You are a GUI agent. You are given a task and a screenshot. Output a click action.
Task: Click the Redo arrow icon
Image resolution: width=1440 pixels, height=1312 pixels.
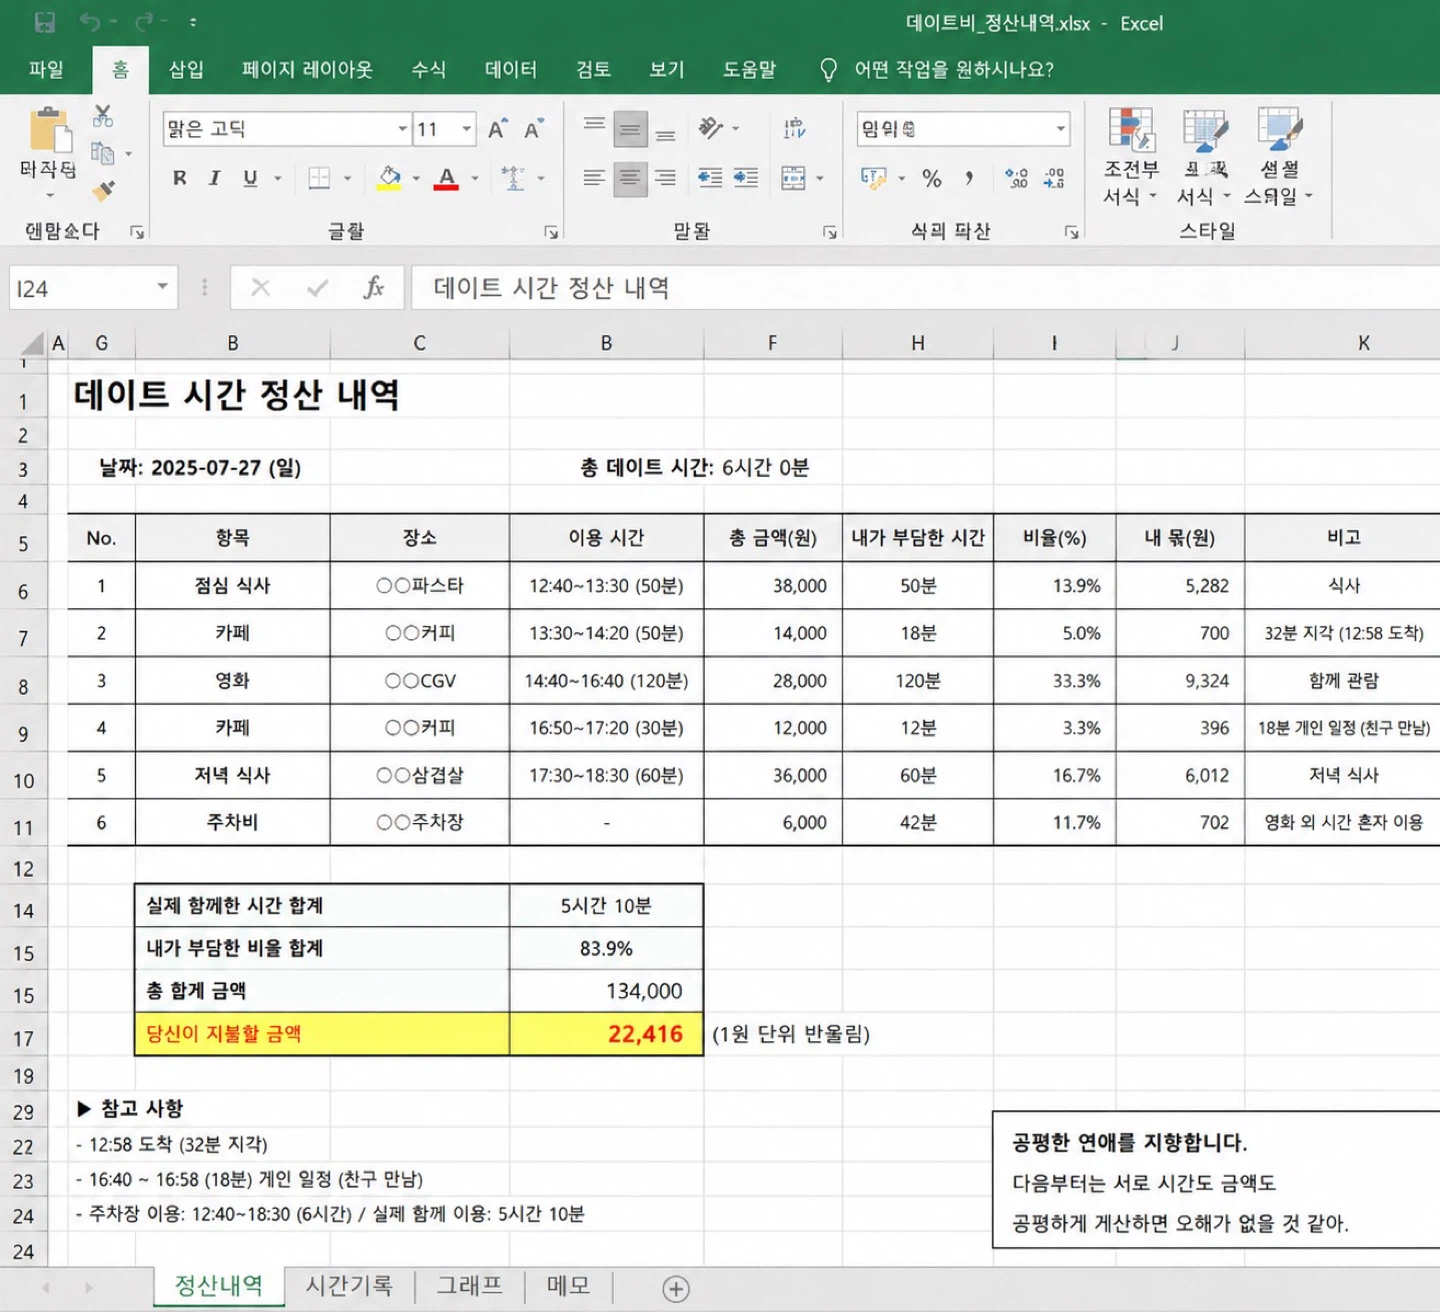(146, 22)
